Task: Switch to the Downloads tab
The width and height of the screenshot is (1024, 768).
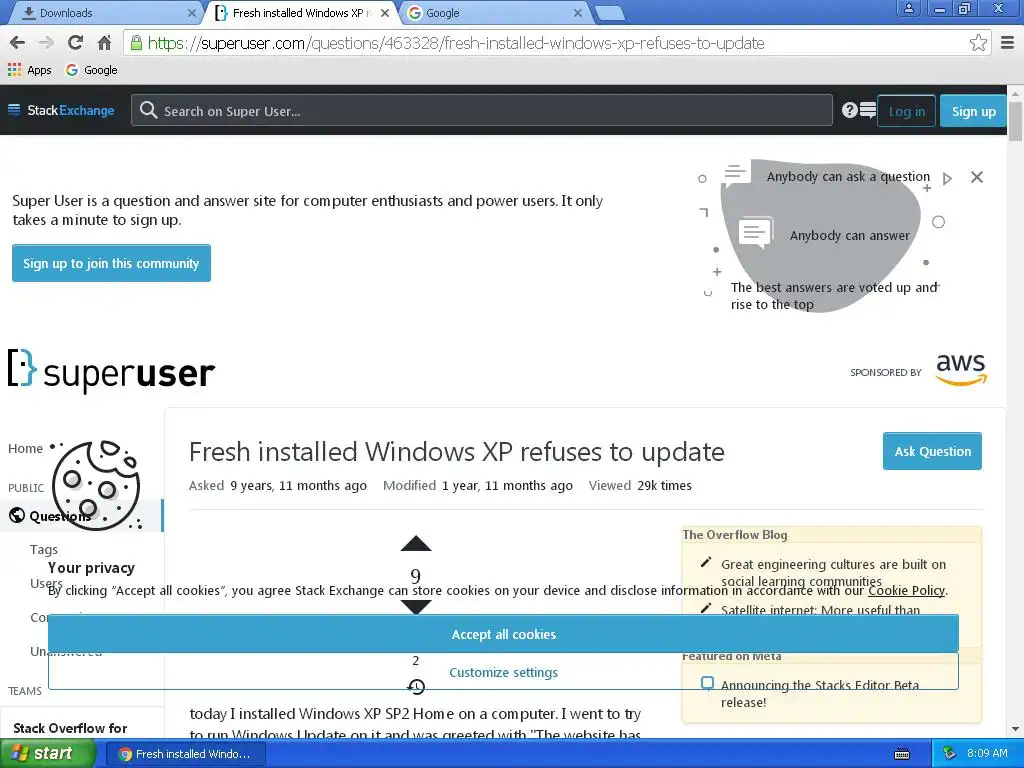Action: (104, 12)
